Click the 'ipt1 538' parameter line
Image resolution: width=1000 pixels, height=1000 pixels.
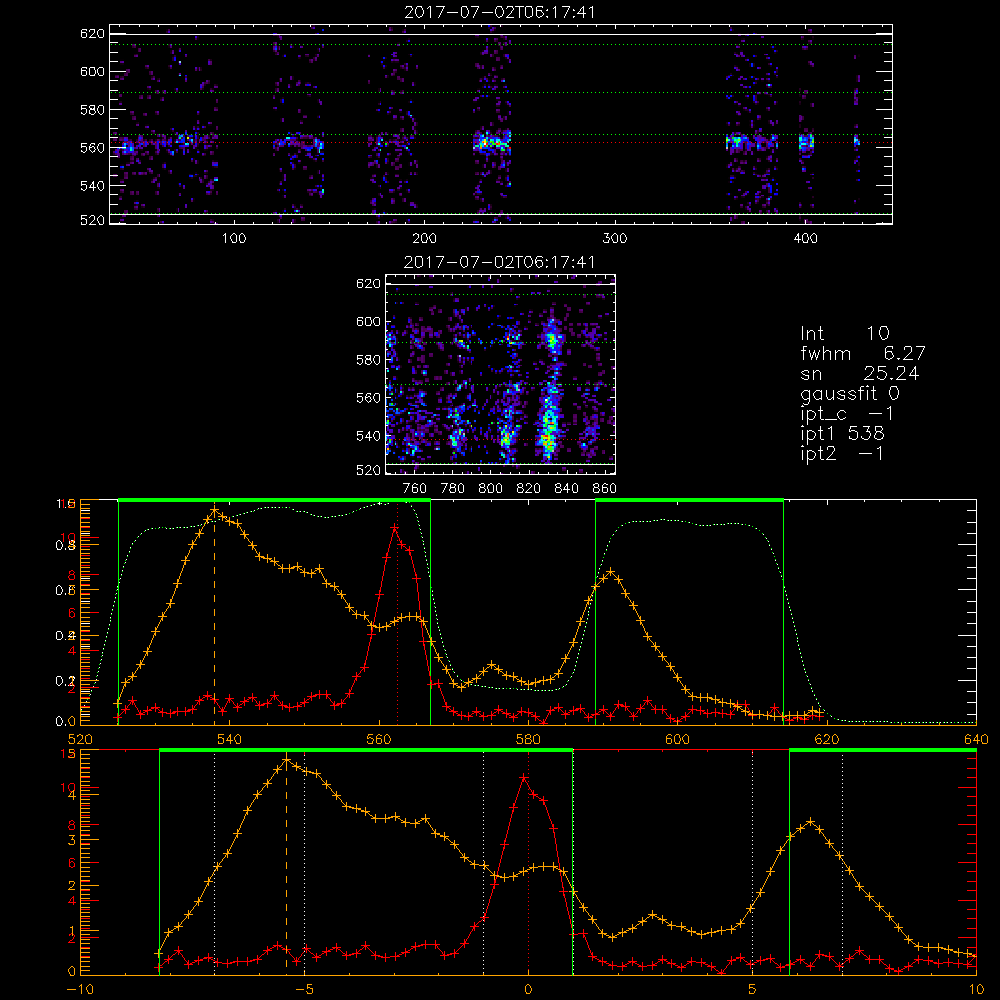842,434
